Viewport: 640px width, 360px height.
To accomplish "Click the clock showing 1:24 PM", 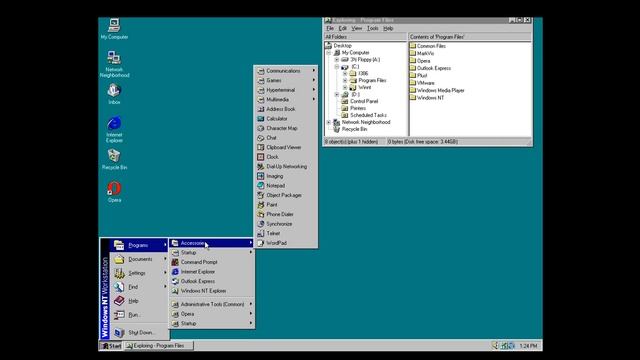I will coord(528,346).
